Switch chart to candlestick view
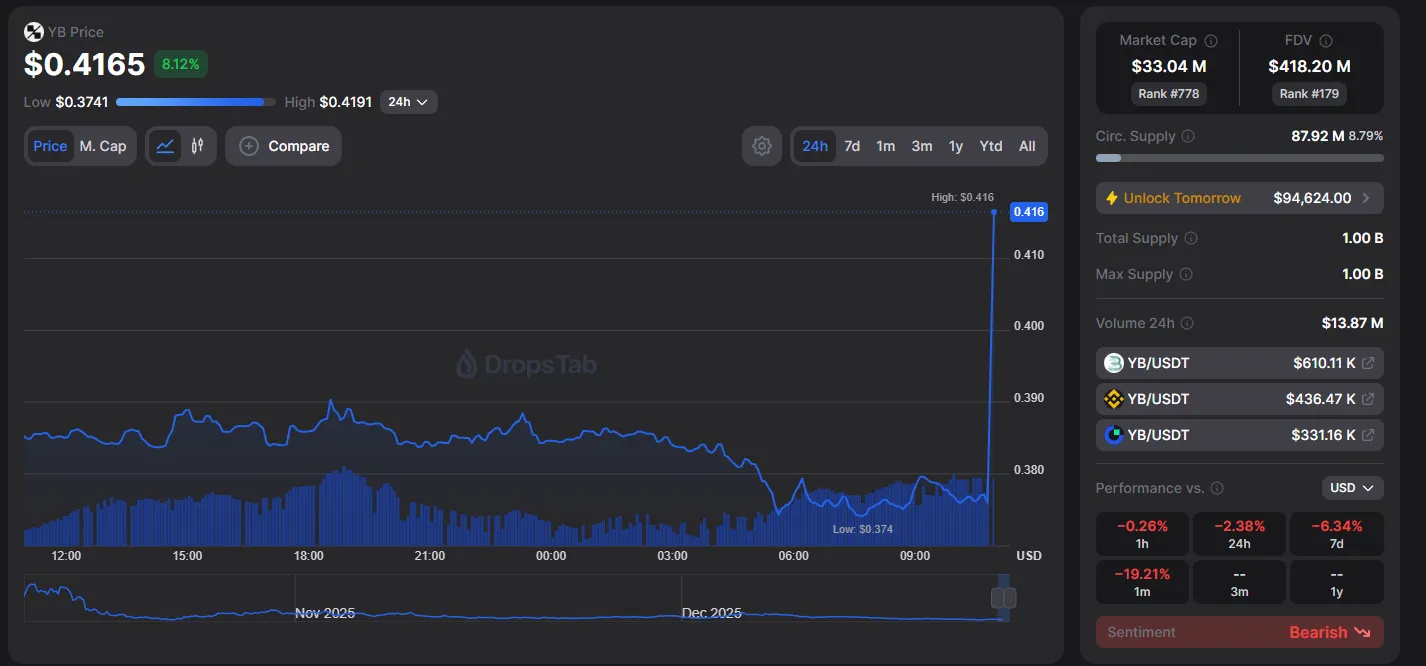The width and height of the screenshot is (1426, 666). (197, 145)
